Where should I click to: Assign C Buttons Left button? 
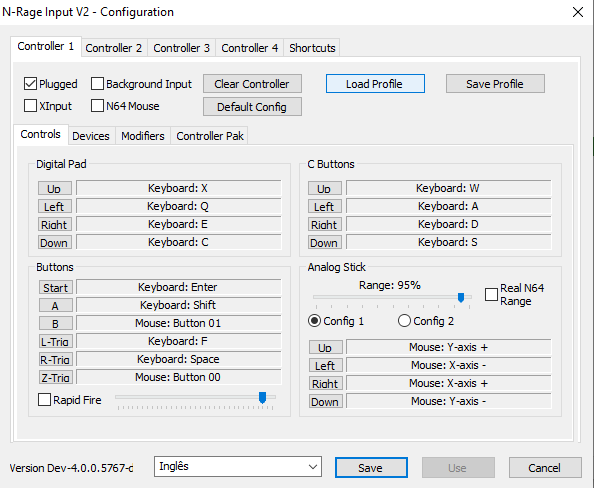click(x=325, y=206)
